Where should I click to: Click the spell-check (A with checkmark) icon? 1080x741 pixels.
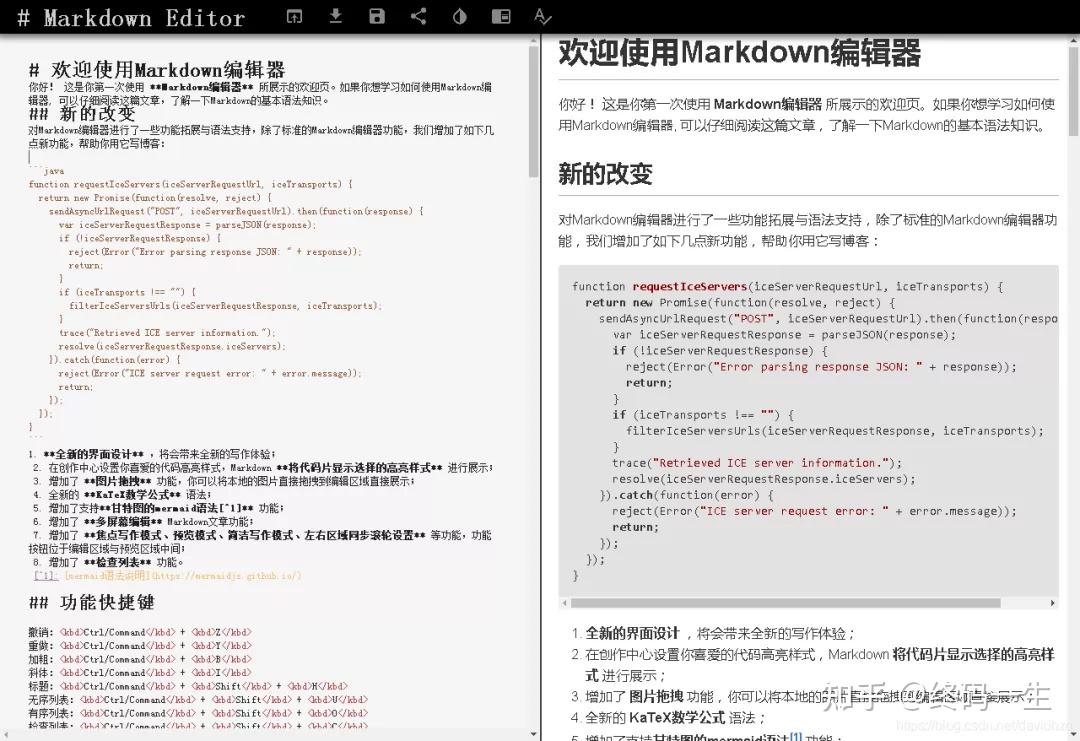coord(543,17)
